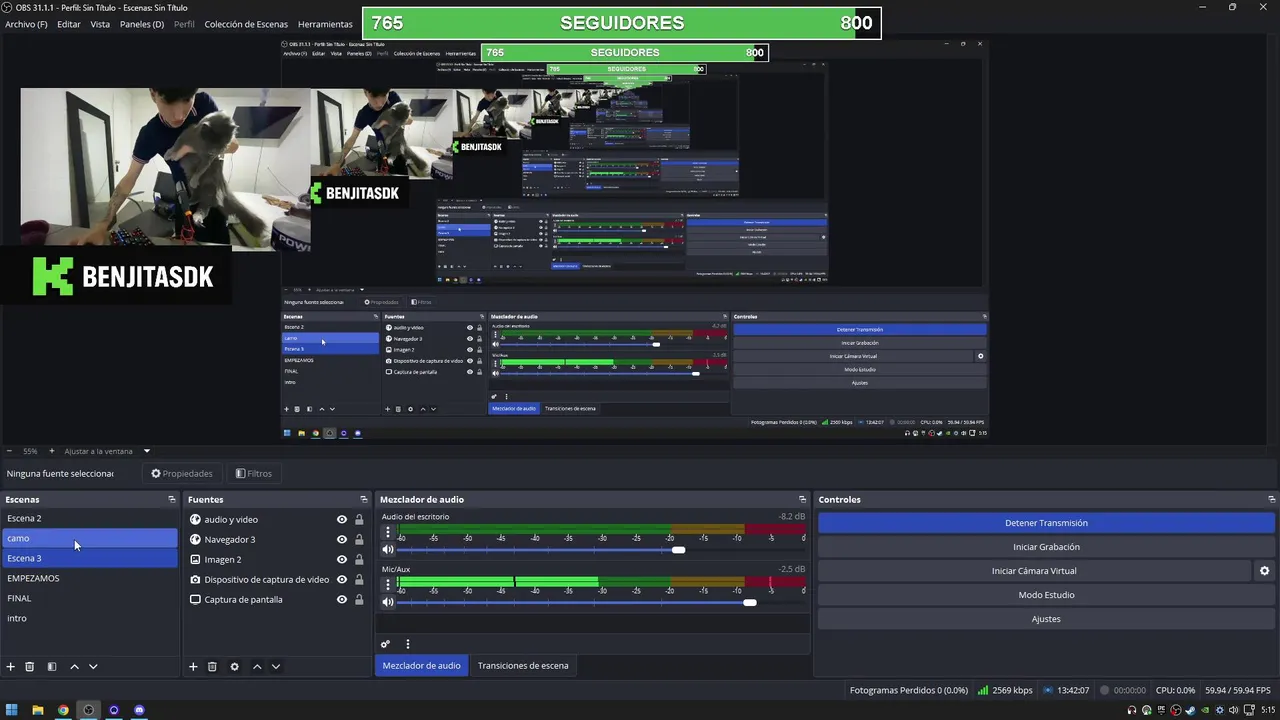Open the Editar menu
The height and width of the screenshot is (720, 1280).
pyautogui.click(x=69, y=24)
